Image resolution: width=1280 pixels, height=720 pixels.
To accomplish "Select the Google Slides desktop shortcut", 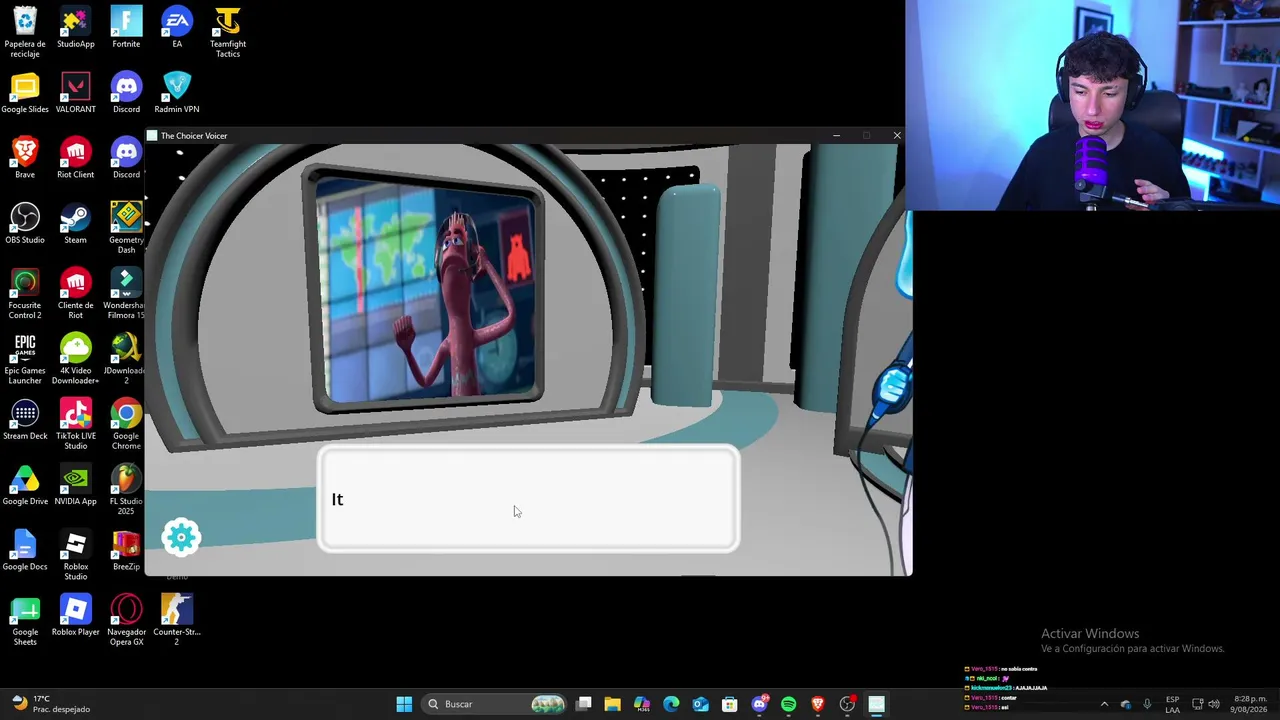I will tap(25, 93).
